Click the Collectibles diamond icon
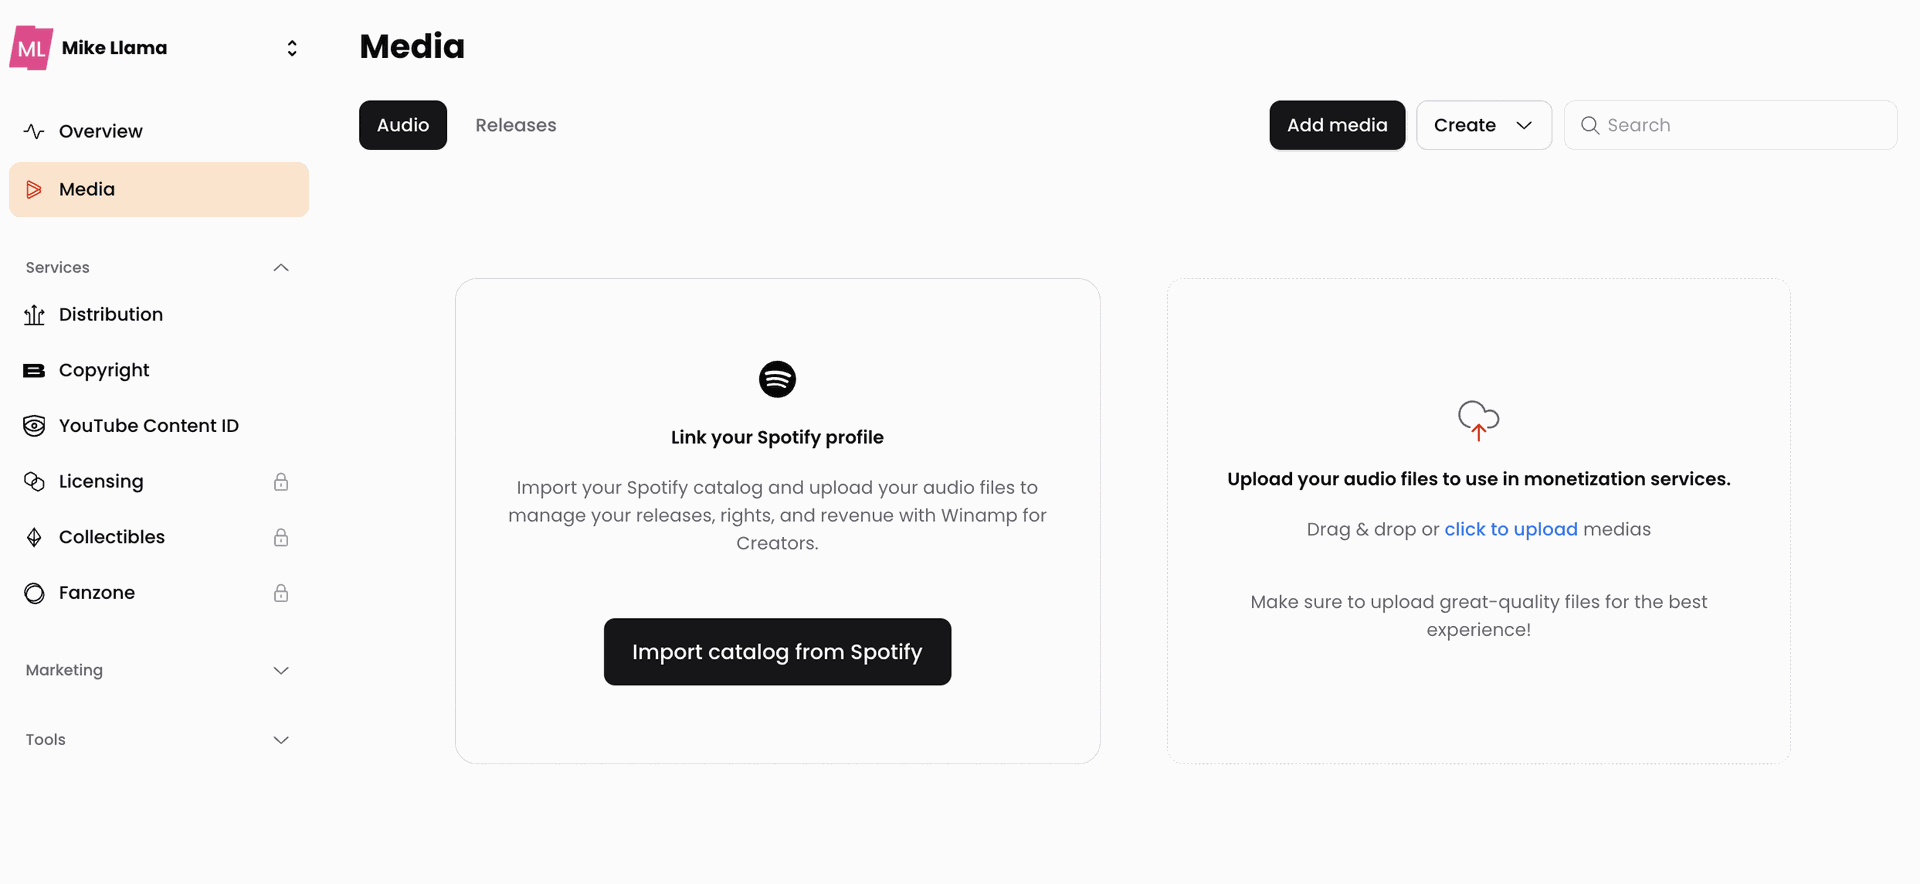 34,538
